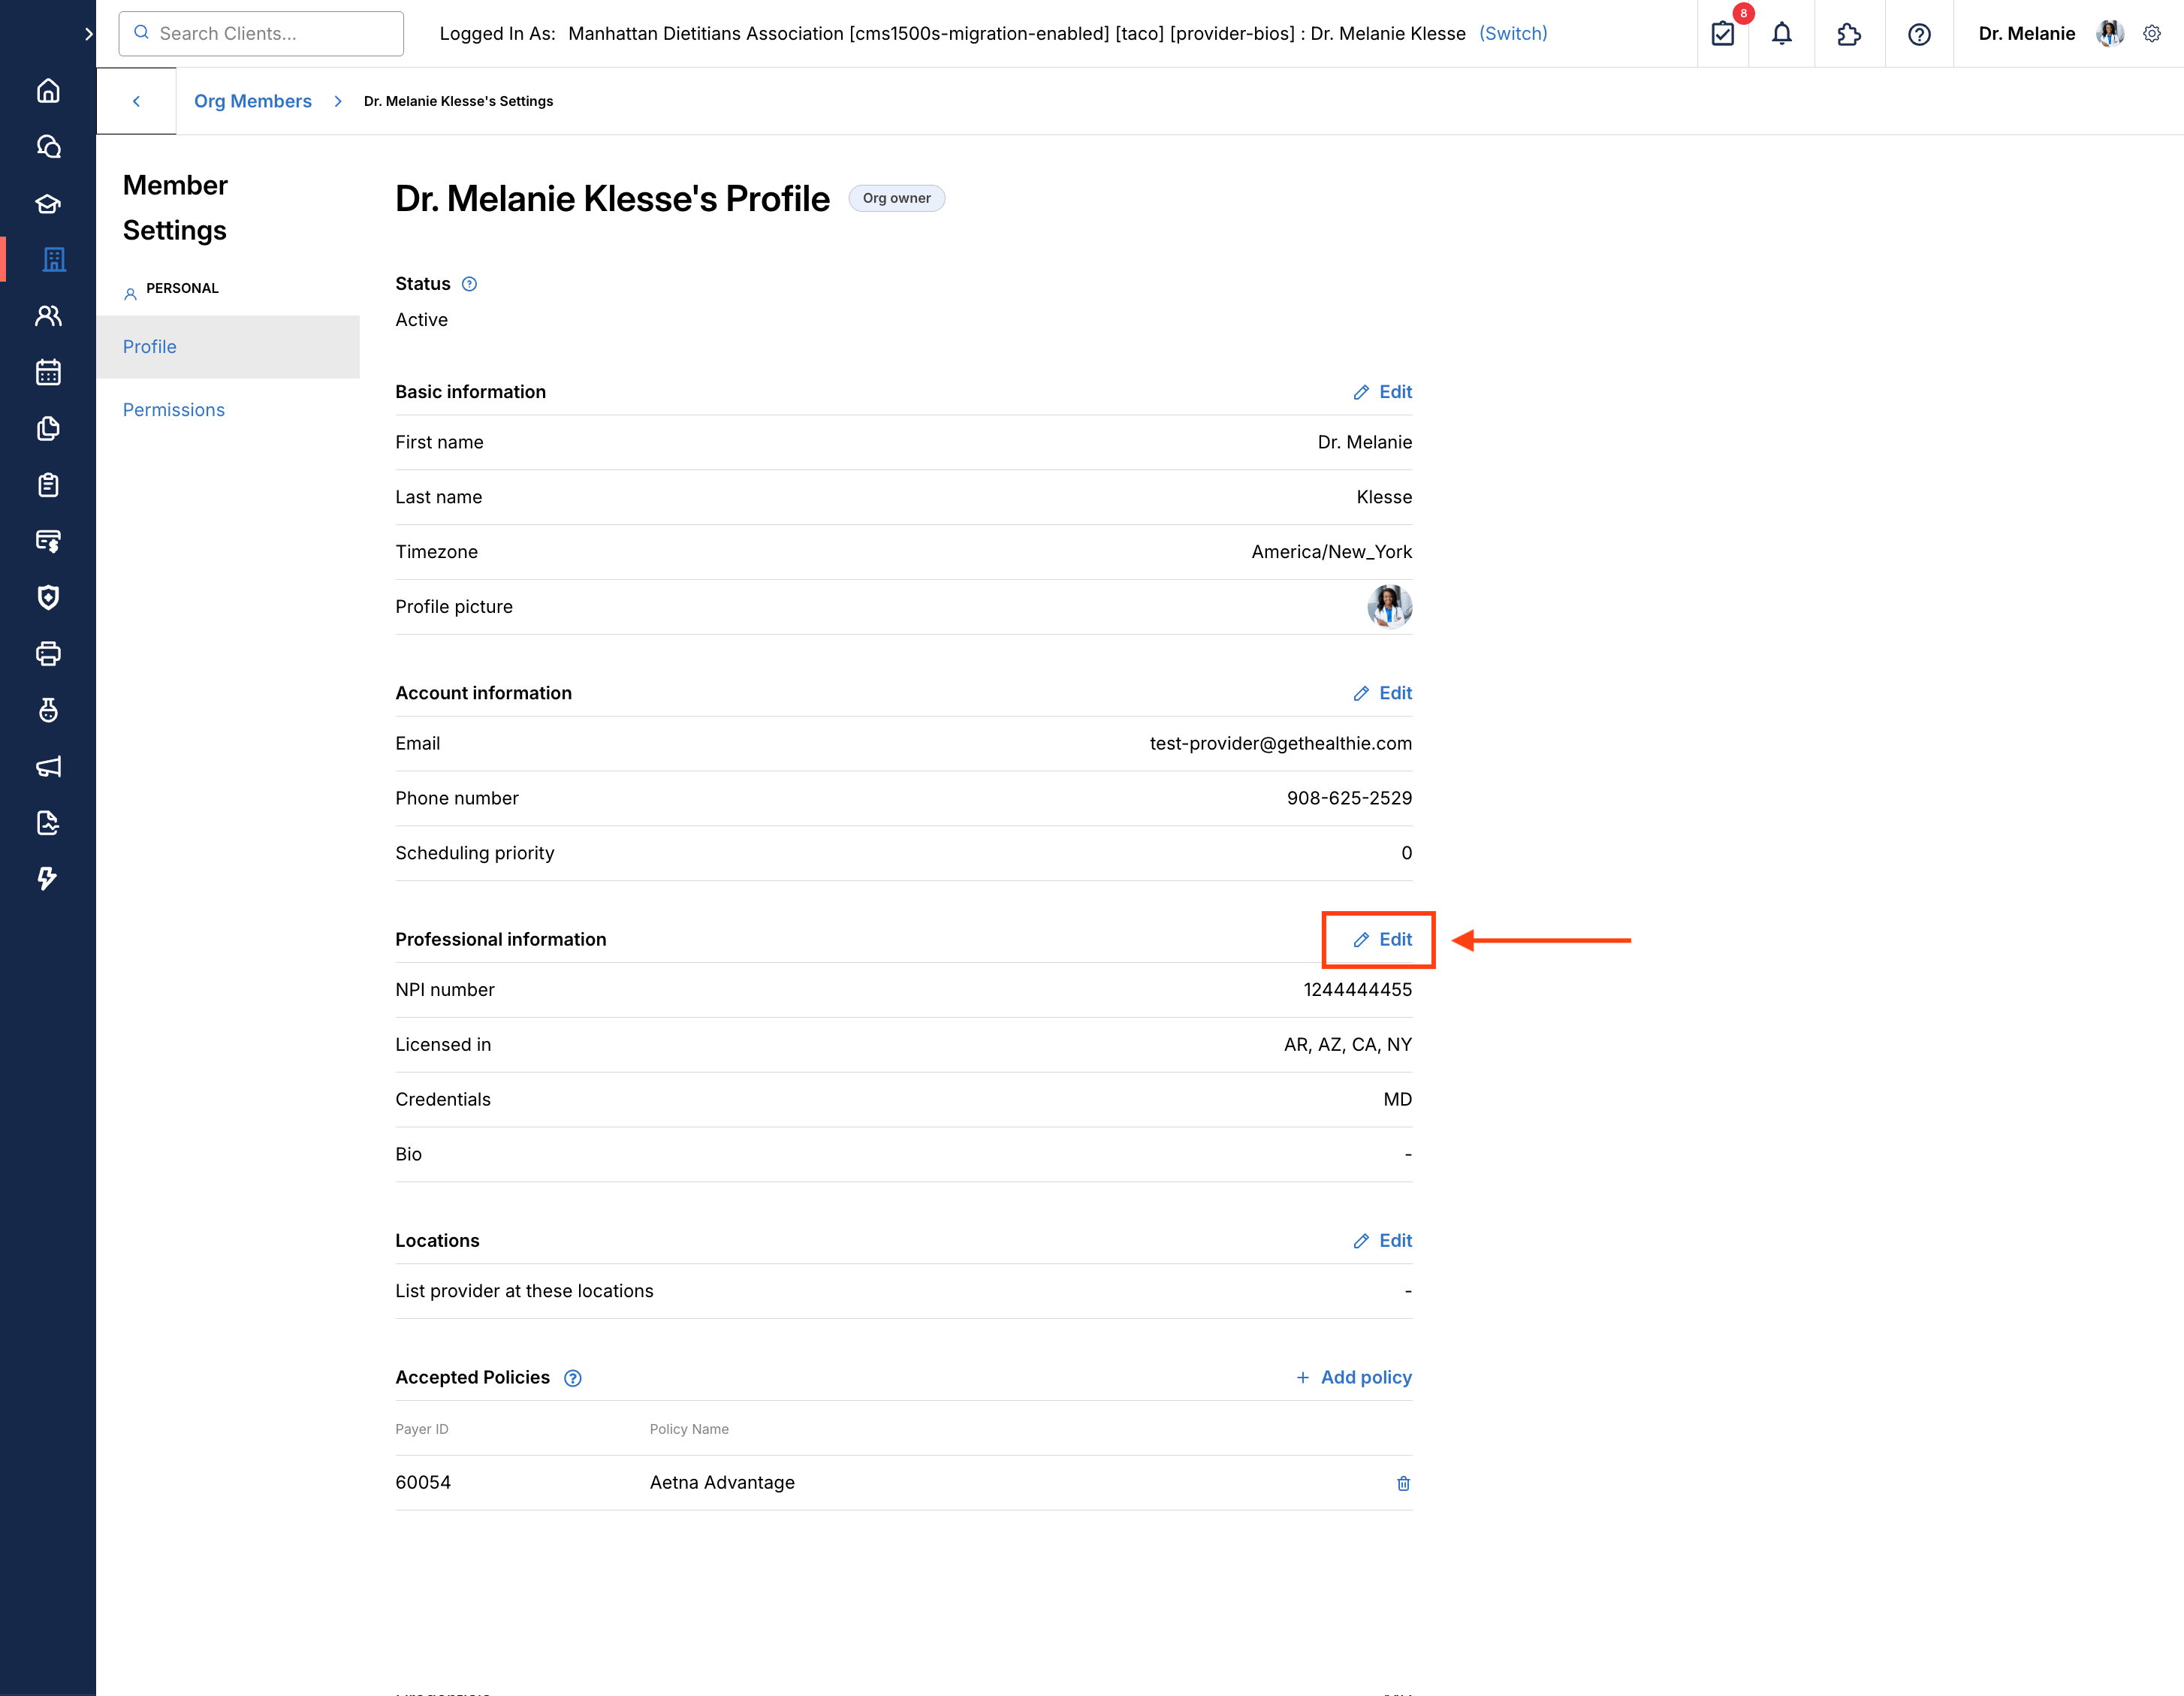Click the Accepted Policies help icon
Image resolution: width=2184 pixels, height=1696 pixels.
tap(572, 1378)
